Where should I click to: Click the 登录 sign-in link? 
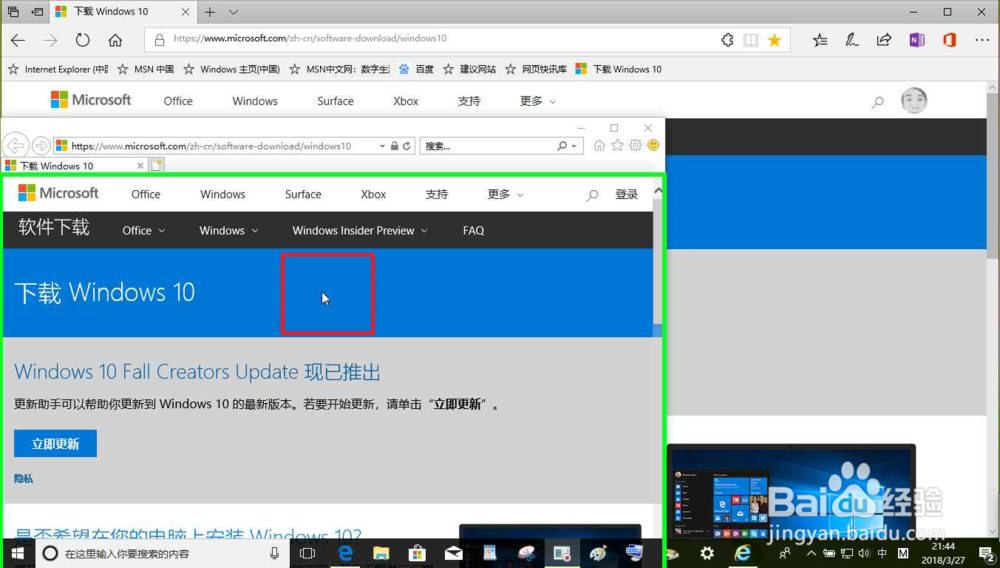pyautogui.click(x=626, y=194)
